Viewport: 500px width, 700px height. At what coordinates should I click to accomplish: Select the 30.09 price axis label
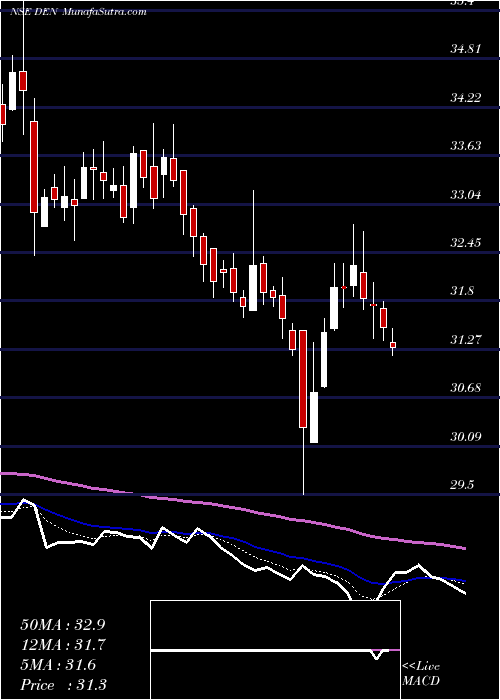466,436
